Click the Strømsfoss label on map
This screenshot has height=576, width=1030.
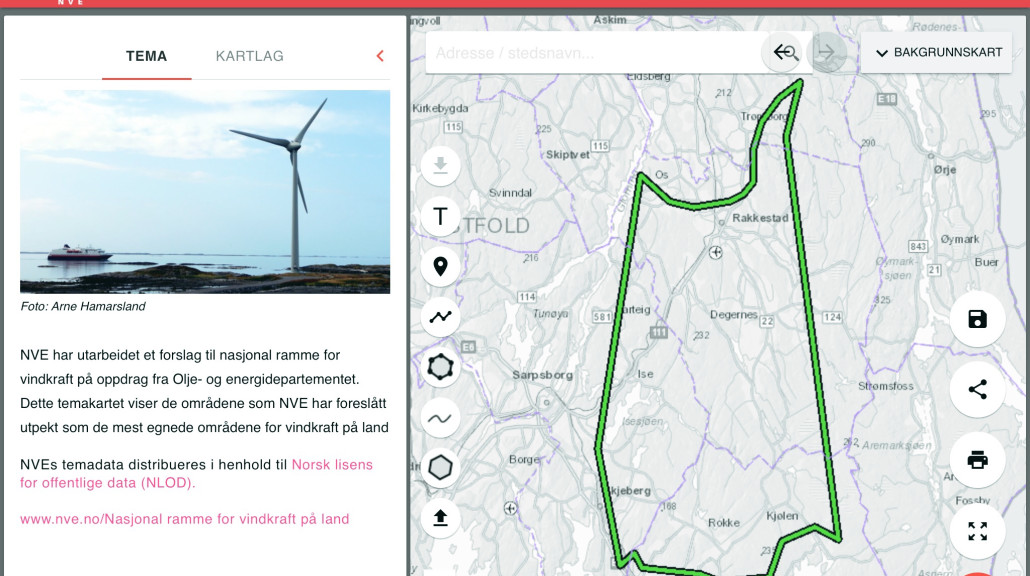click(x=885, y=386)
